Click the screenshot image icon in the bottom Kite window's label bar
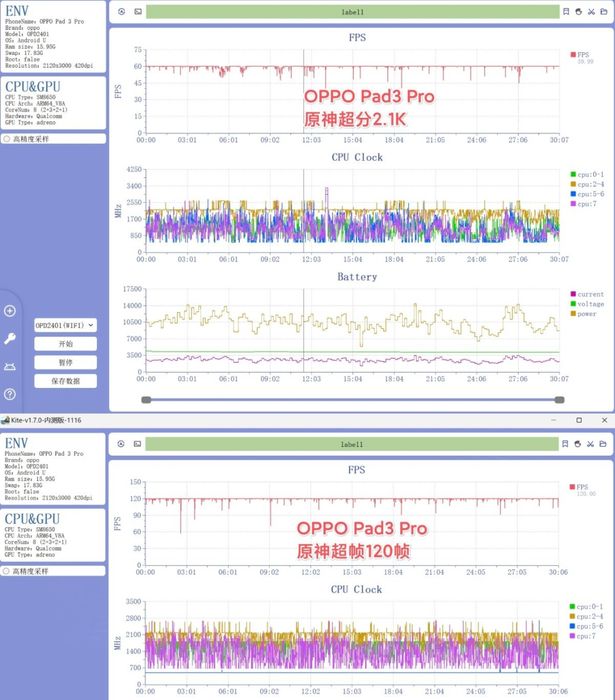The image size is (615, 700). pyautogui.click(x=137, y=444)
